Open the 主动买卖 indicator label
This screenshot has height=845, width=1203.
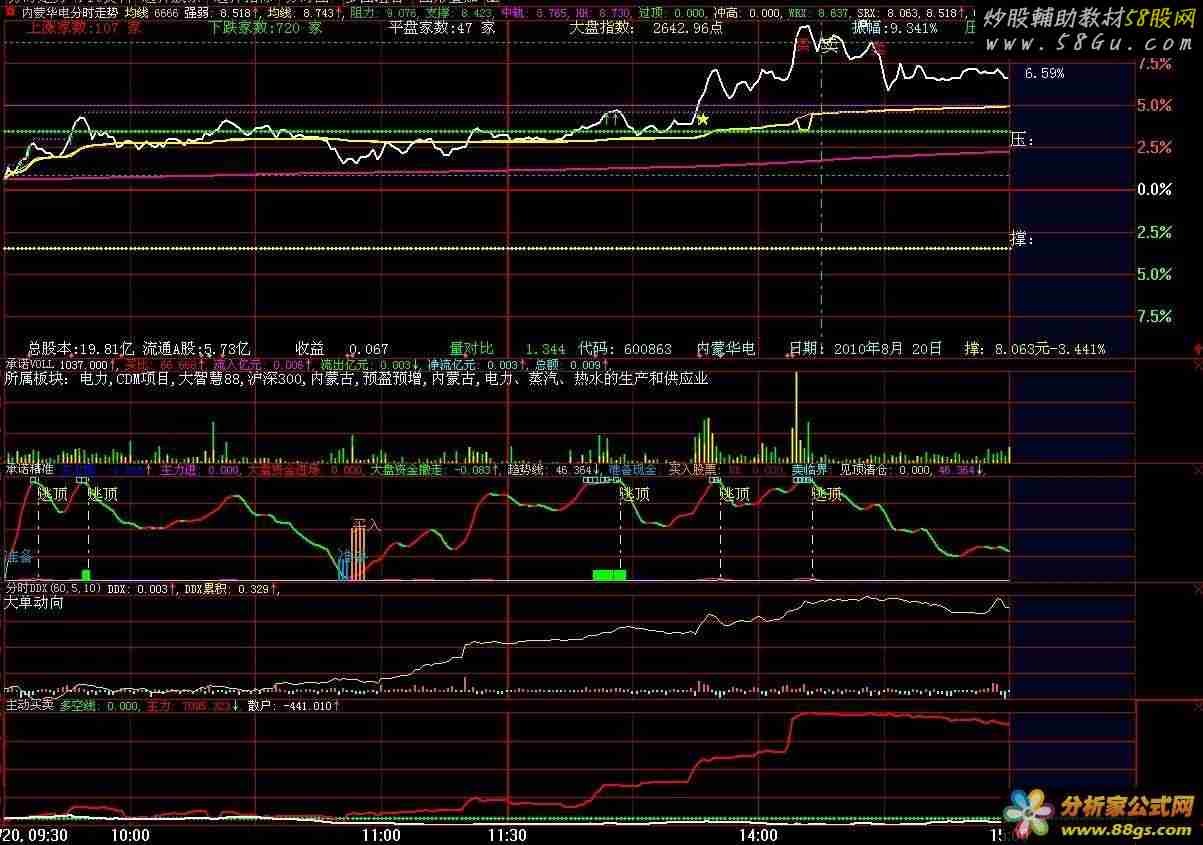[x=29, y=705]
